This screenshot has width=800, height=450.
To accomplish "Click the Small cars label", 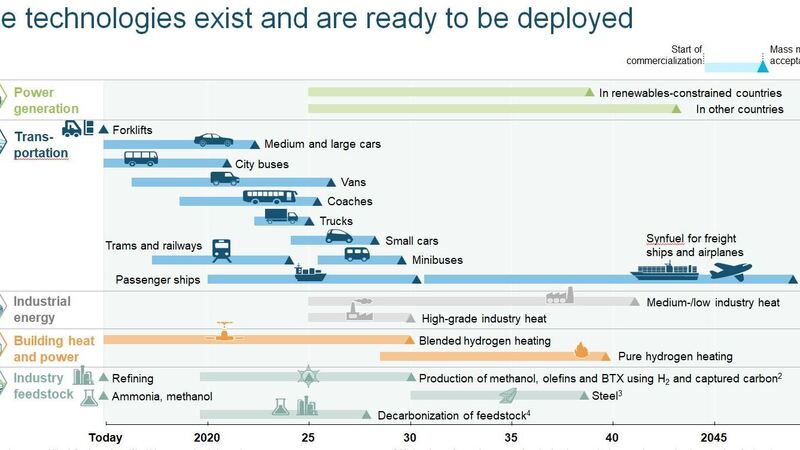I will [x=411, y=241].
